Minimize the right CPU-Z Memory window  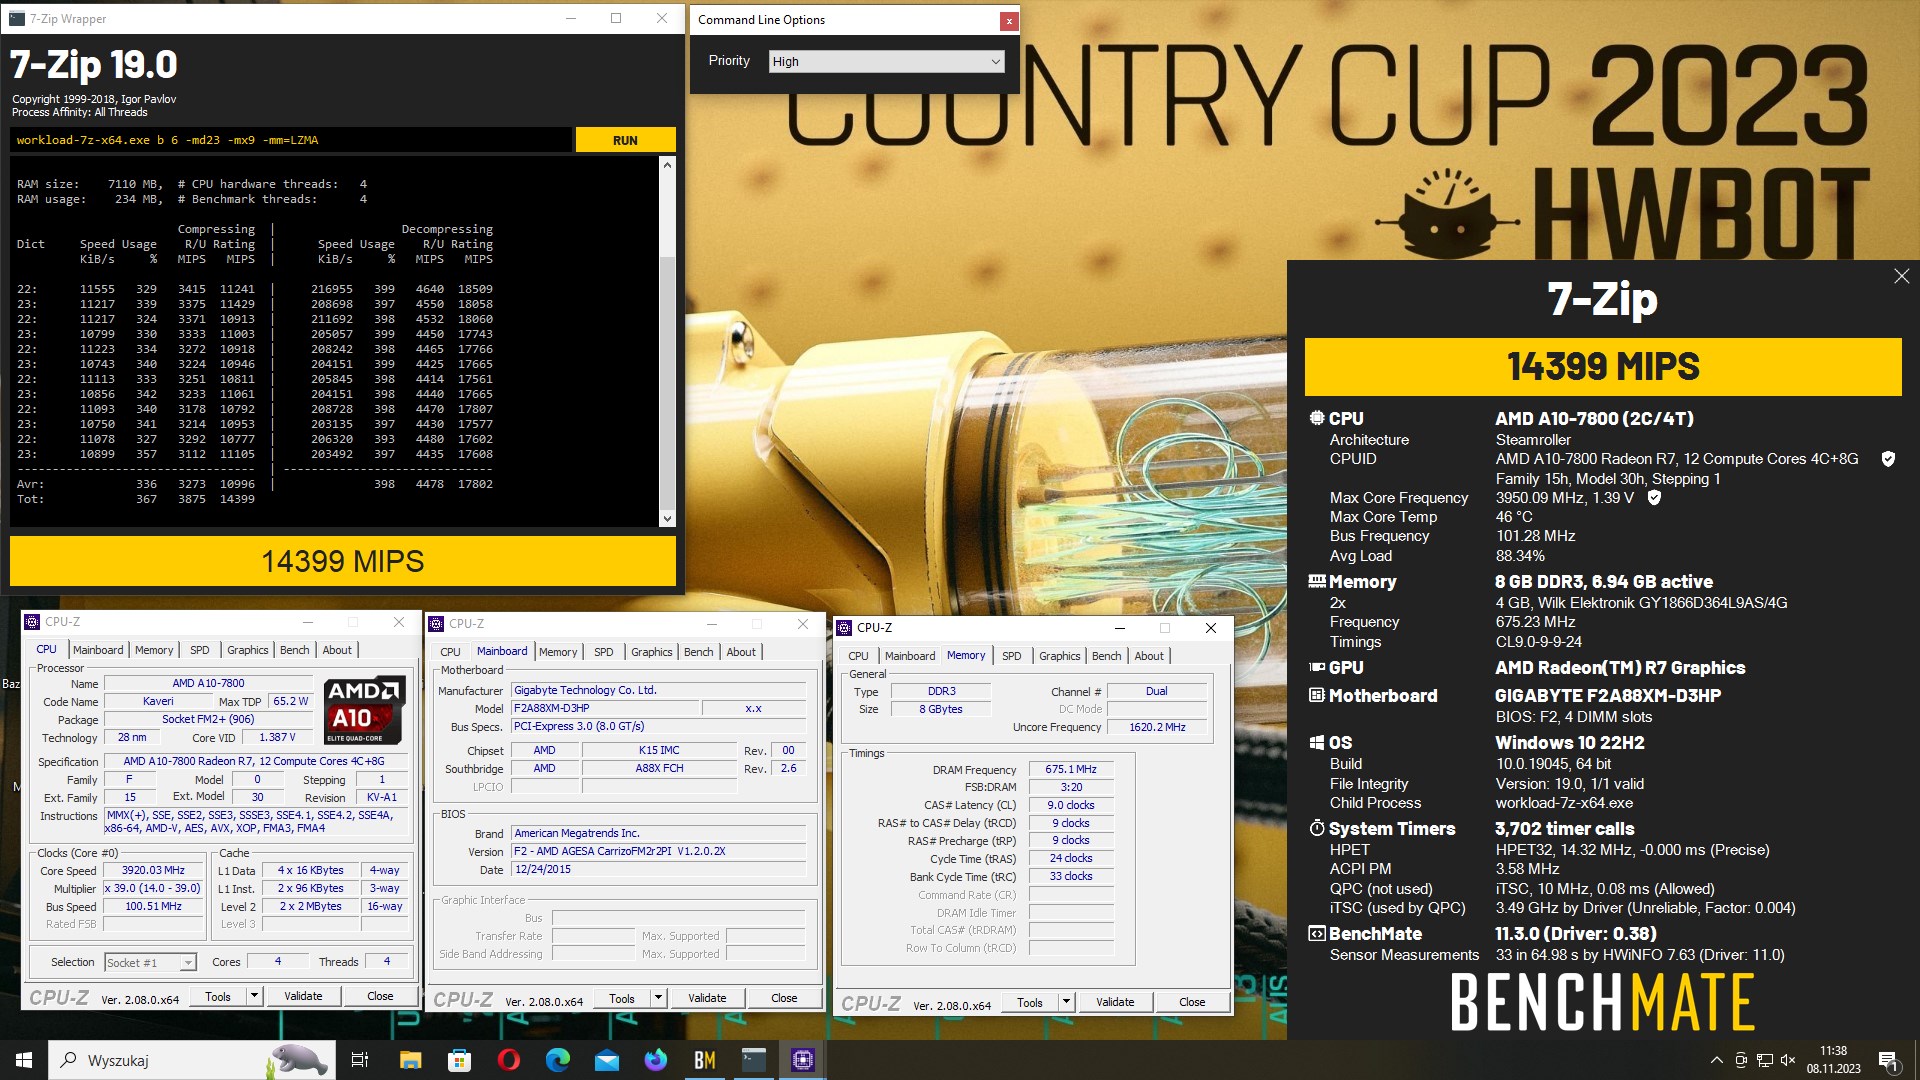(1120, 628)
